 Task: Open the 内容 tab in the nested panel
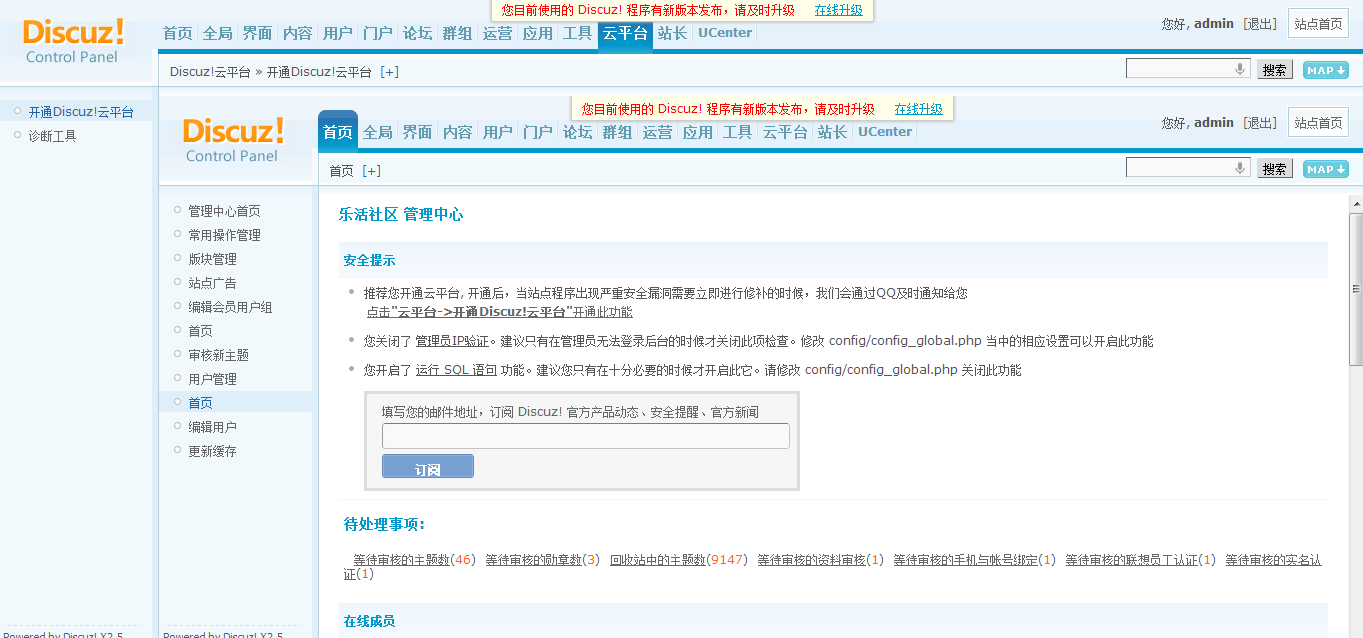tap(457, 132)
